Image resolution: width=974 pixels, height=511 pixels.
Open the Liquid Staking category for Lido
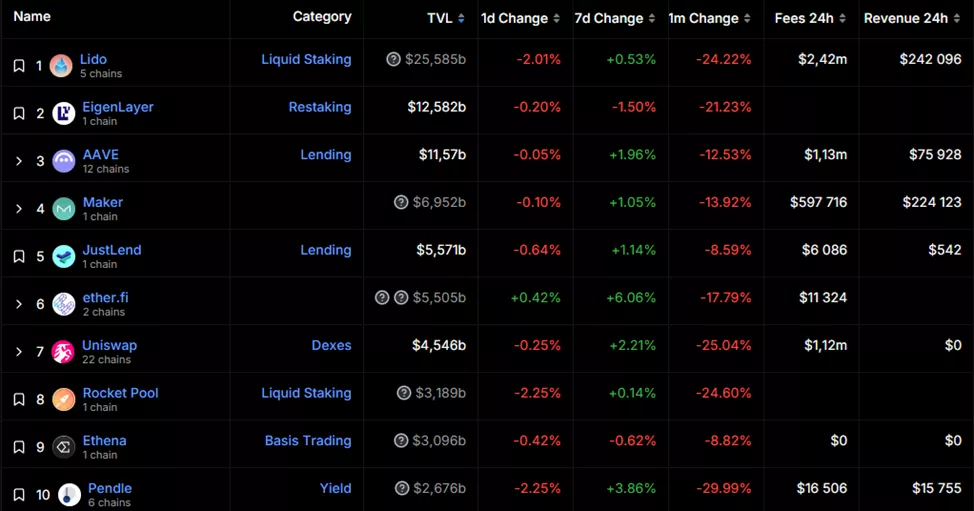[x=306, y=60]
